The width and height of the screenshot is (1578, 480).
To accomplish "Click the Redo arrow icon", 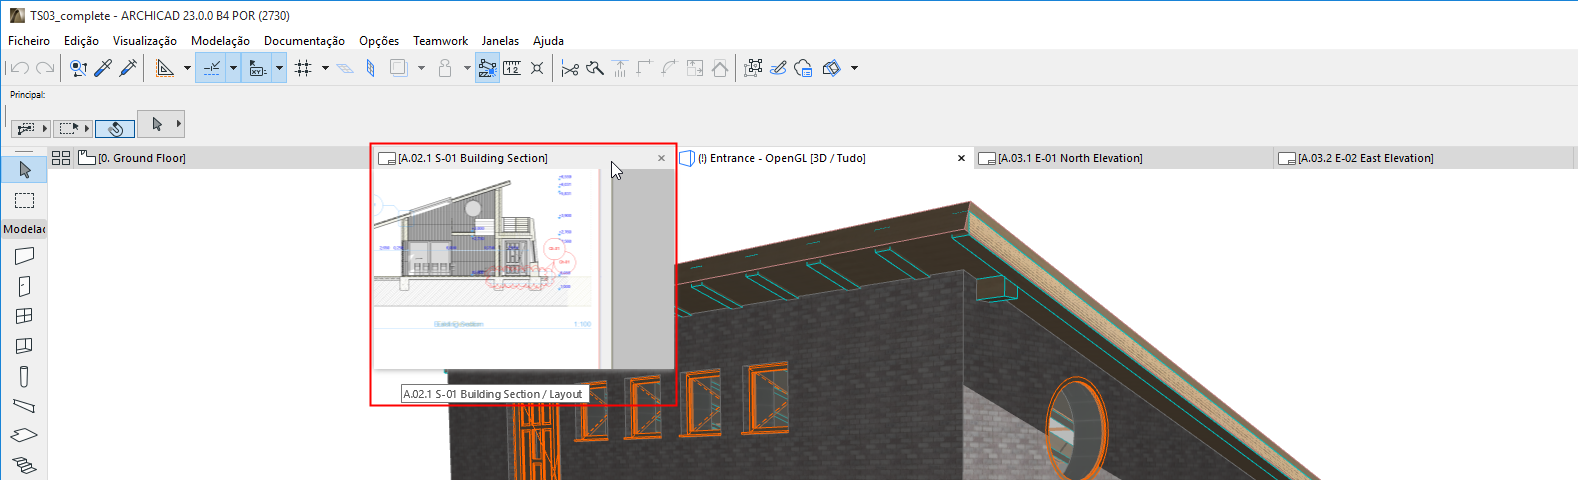I will click(x=45, y=68).
